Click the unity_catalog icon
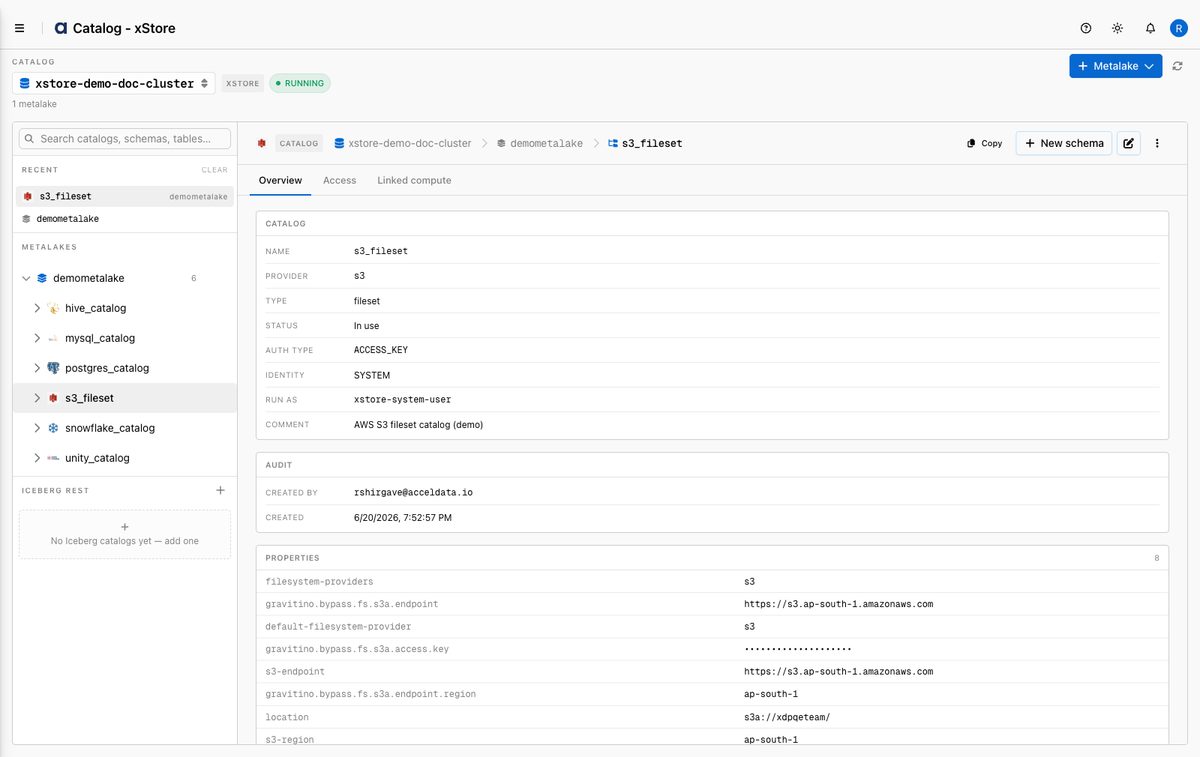 click(x=53, y=458)
